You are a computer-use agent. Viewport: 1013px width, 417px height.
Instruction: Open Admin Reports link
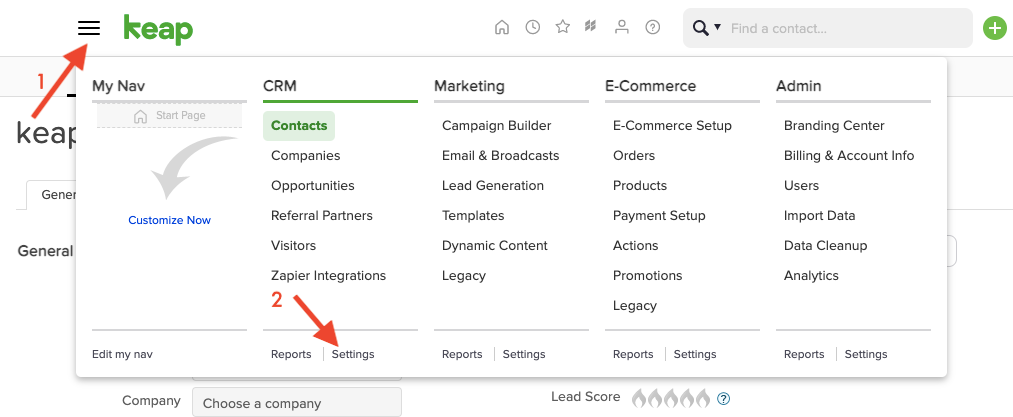tap(804, 354)
